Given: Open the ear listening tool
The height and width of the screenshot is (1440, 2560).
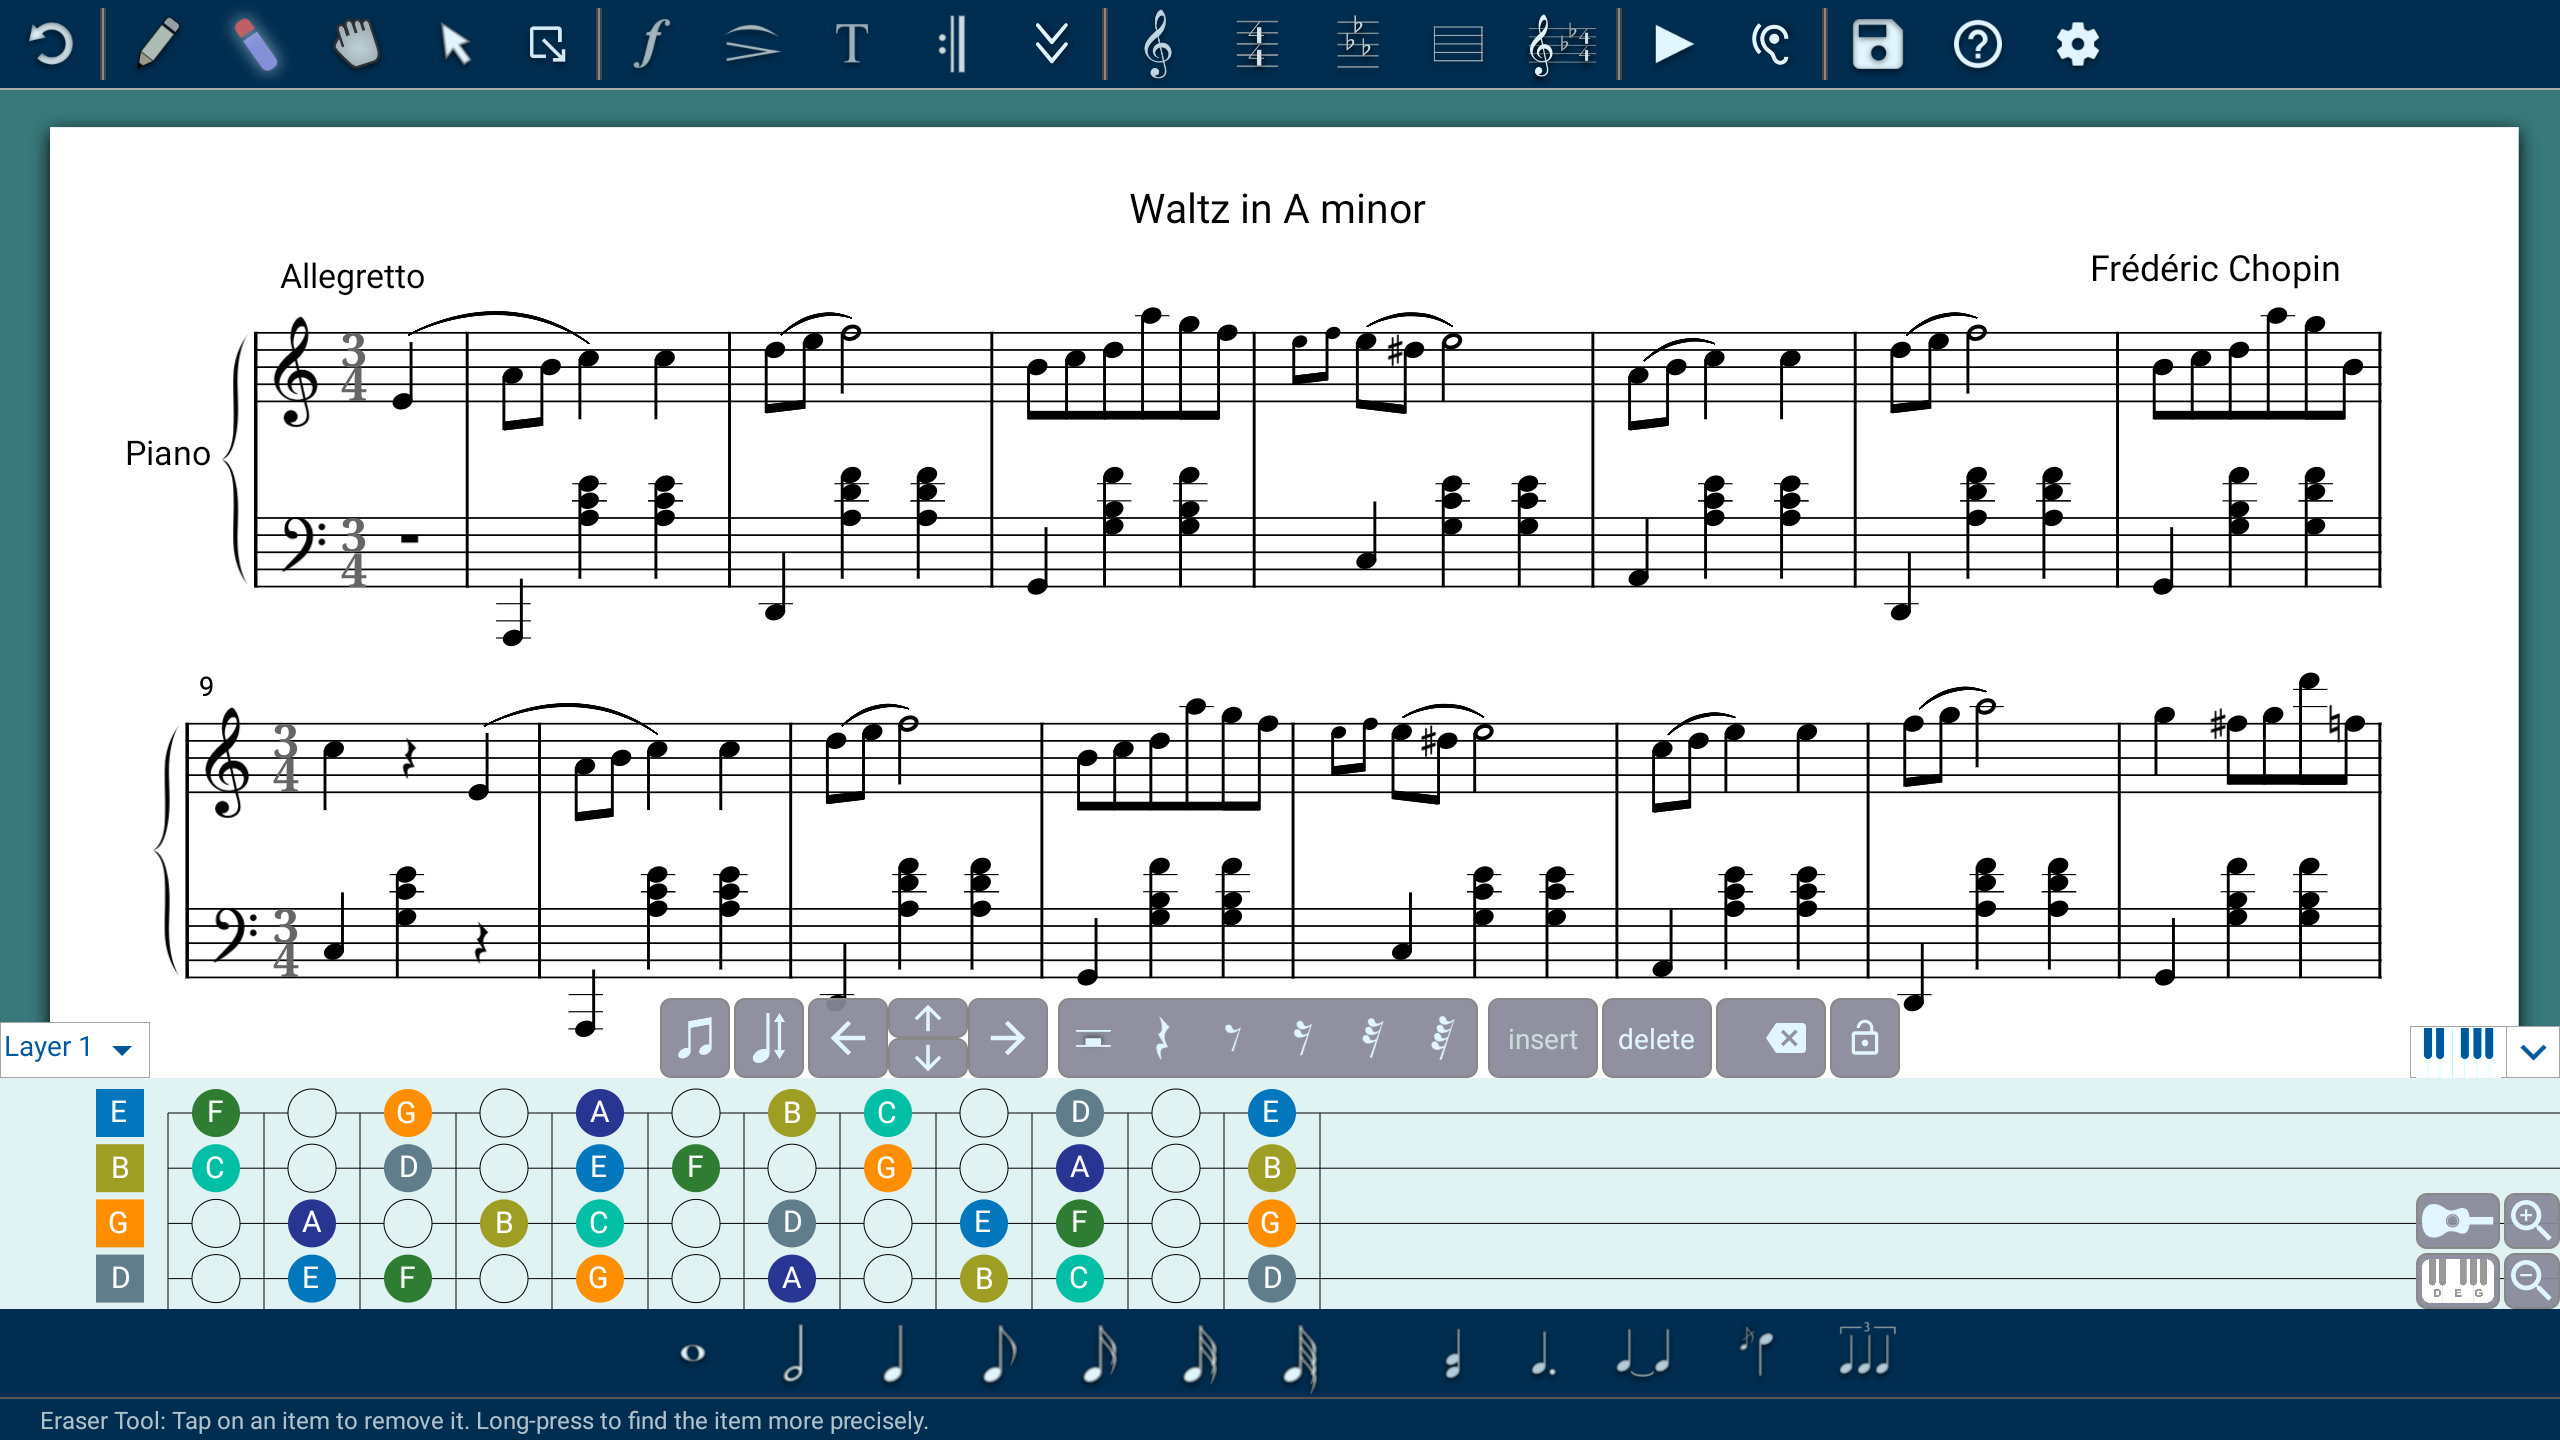Looking at the screenshot, I should click(x=1770, y=44).
